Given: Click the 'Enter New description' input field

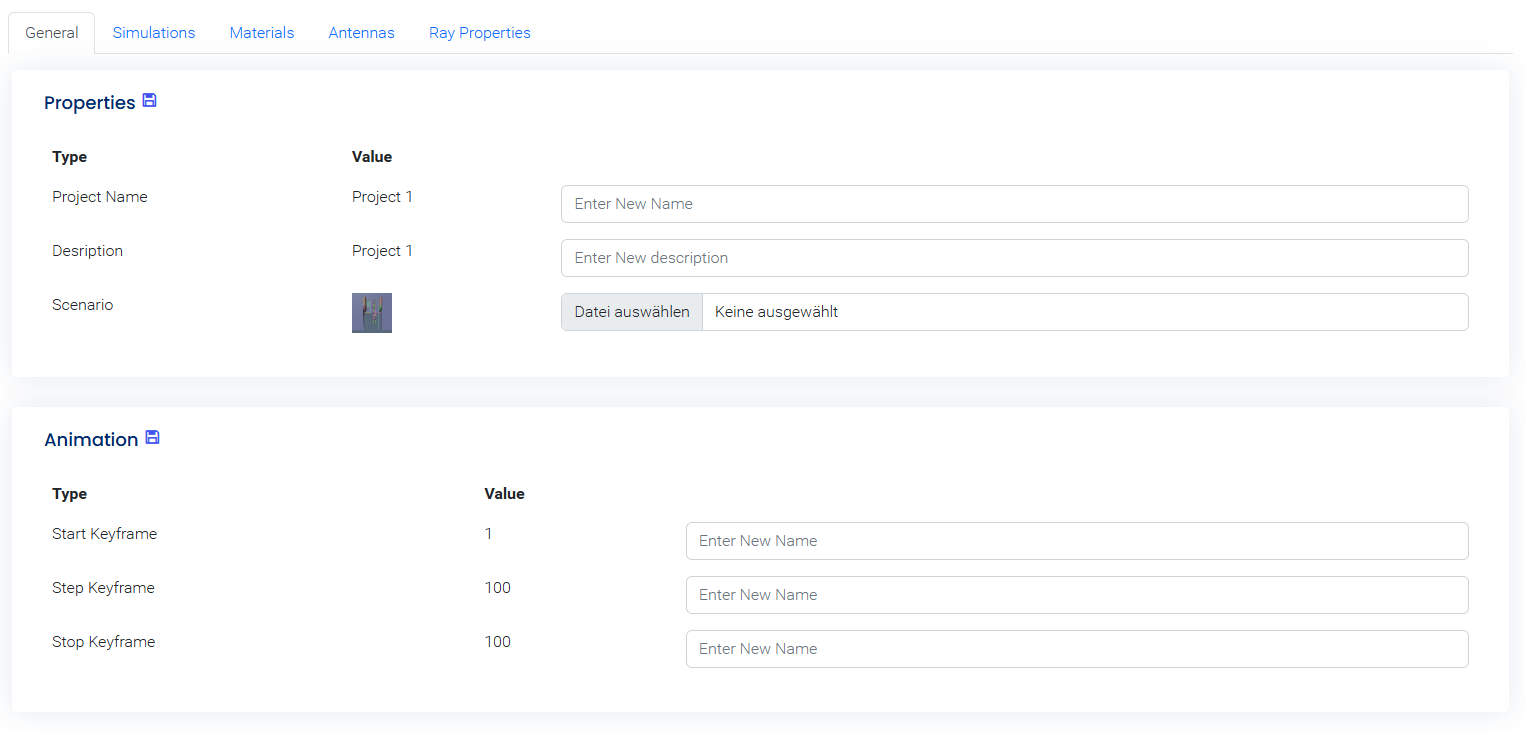Looking at the screenshot, I should [x=1014, y=258].
